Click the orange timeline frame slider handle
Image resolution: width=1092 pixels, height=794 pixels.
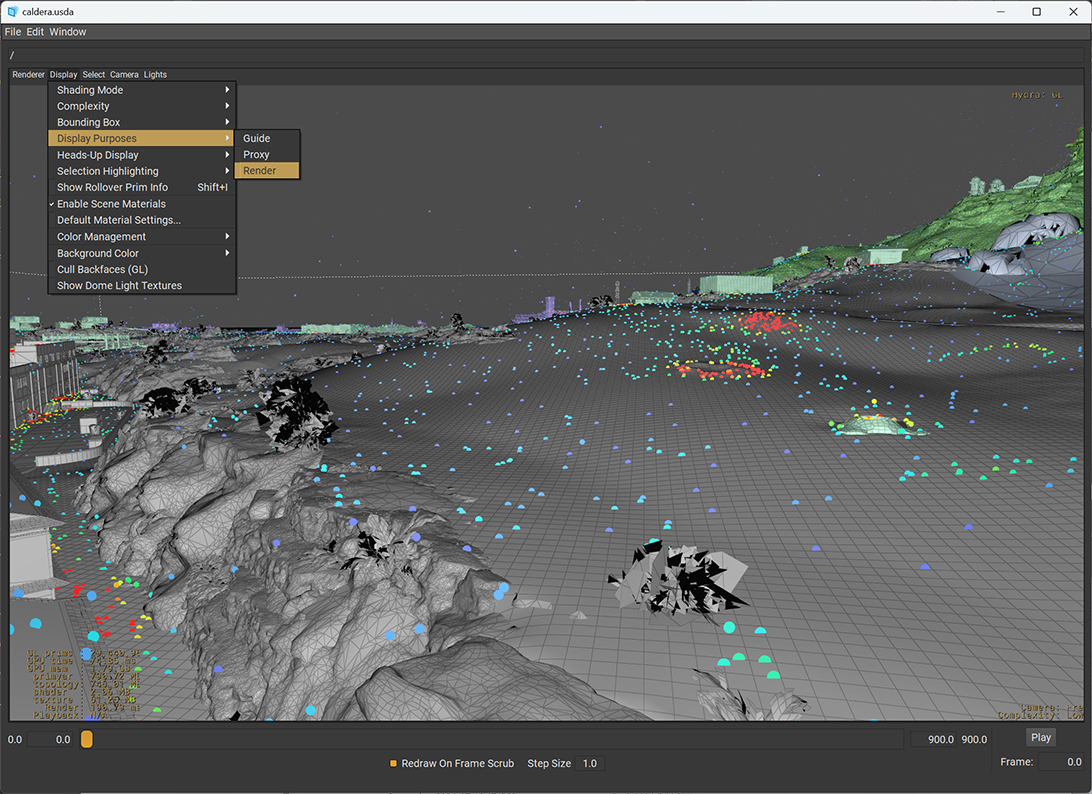87,739
